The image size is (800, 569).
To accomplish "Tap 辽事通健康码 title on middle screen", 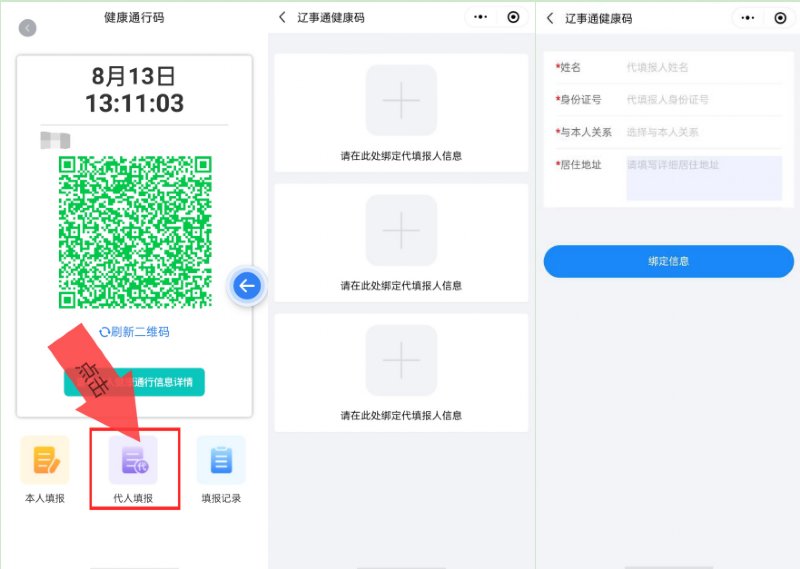I will 331,18.
